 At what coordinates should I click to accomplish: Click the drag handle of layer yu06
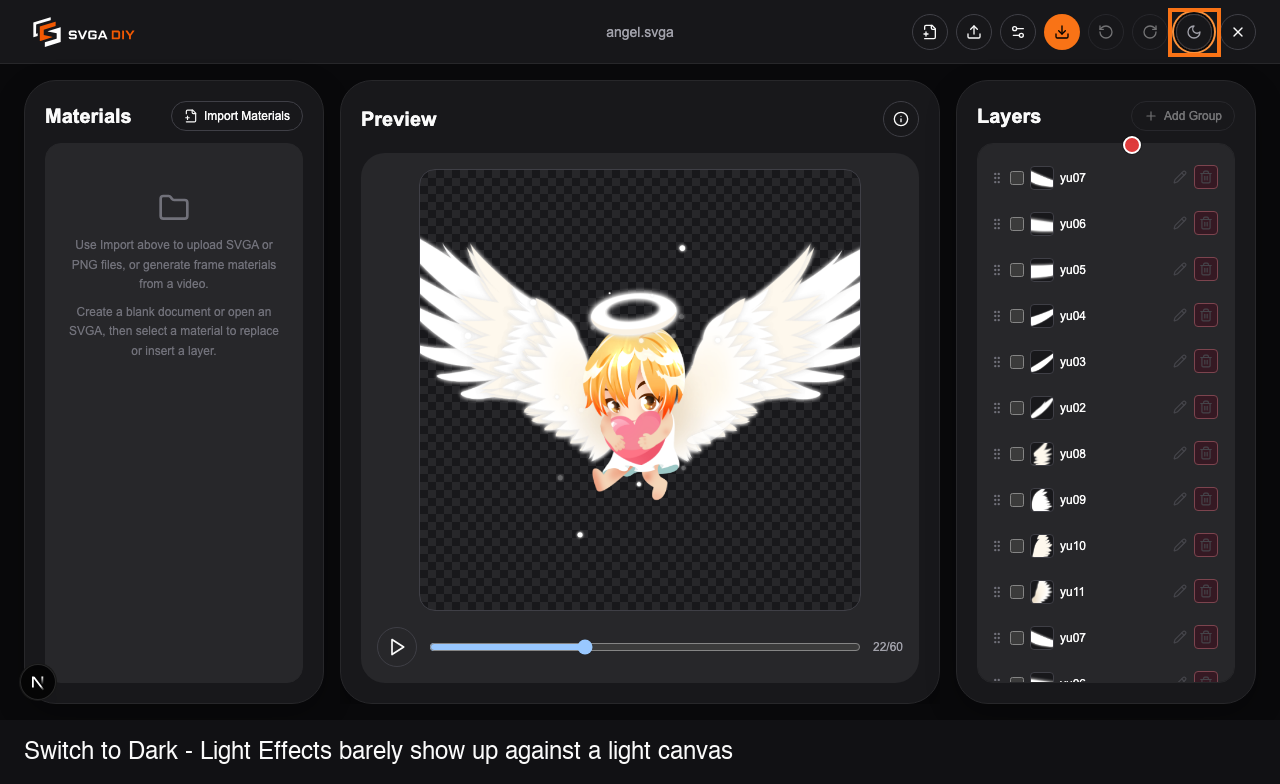997,224
